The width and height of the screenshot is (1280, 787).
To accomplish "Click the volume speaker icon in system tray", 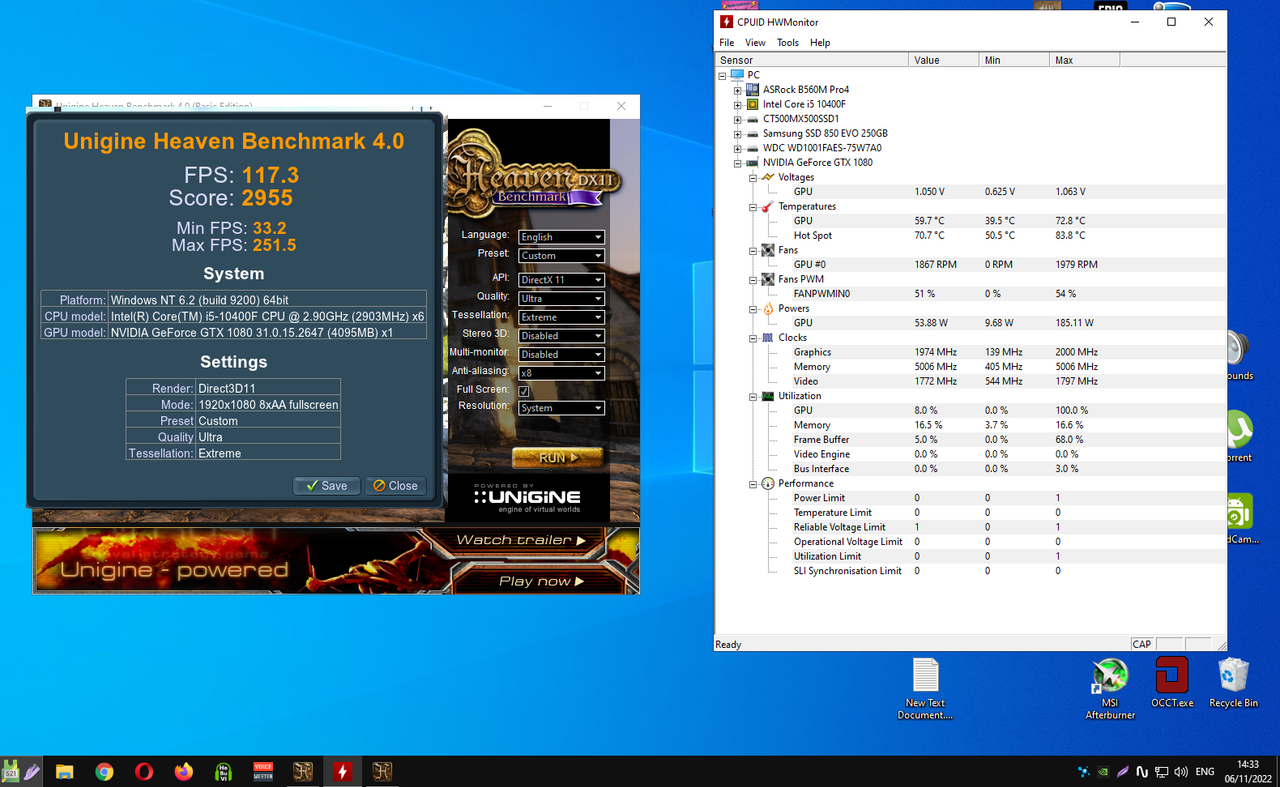I will pyautogui.click(x=1181, y=771).
